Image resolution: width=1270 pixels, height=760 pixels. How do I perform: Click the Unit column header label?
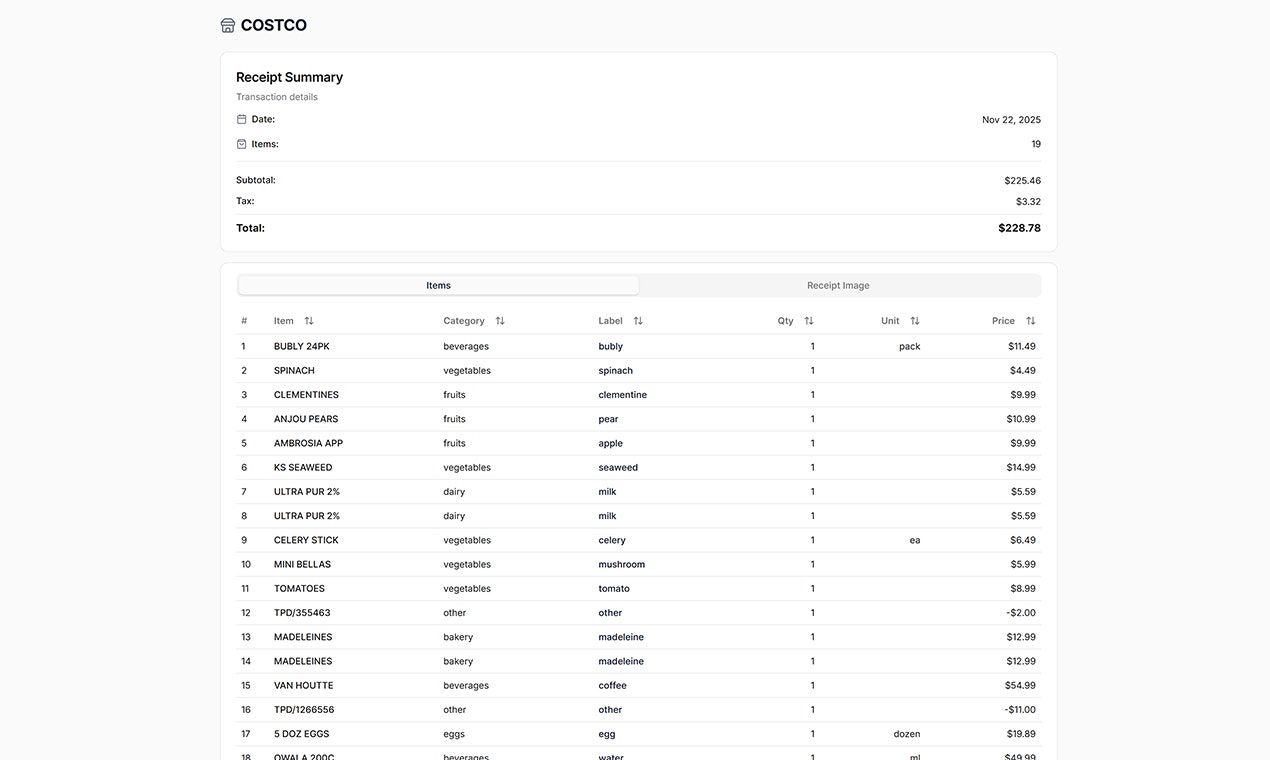click(890, 321)
